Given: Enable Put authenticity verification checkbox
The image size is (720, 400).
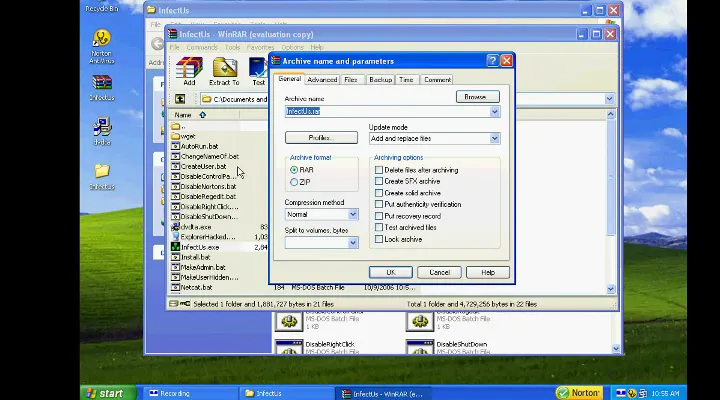Looking at the screenshot, I should click(x=379, y=204).
